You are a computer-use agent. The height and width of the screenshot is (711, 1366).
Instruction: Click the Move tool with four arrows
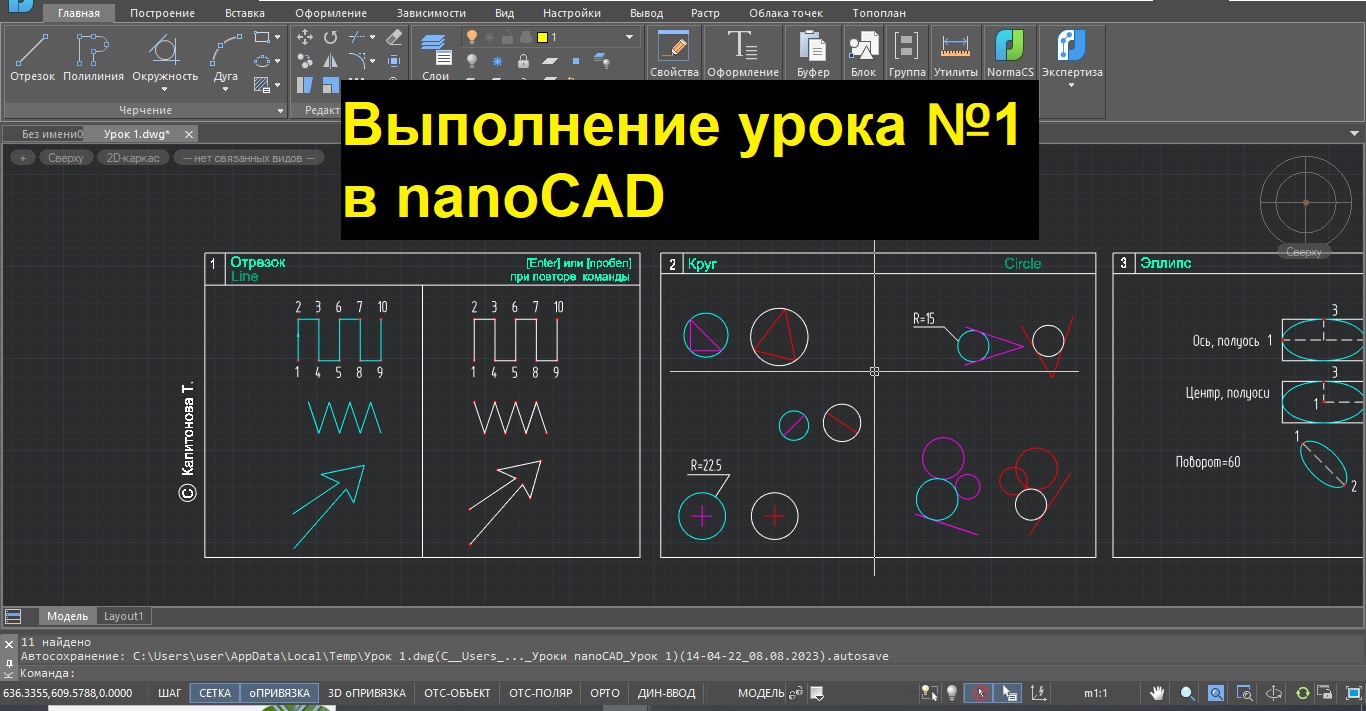click(307, 37)
